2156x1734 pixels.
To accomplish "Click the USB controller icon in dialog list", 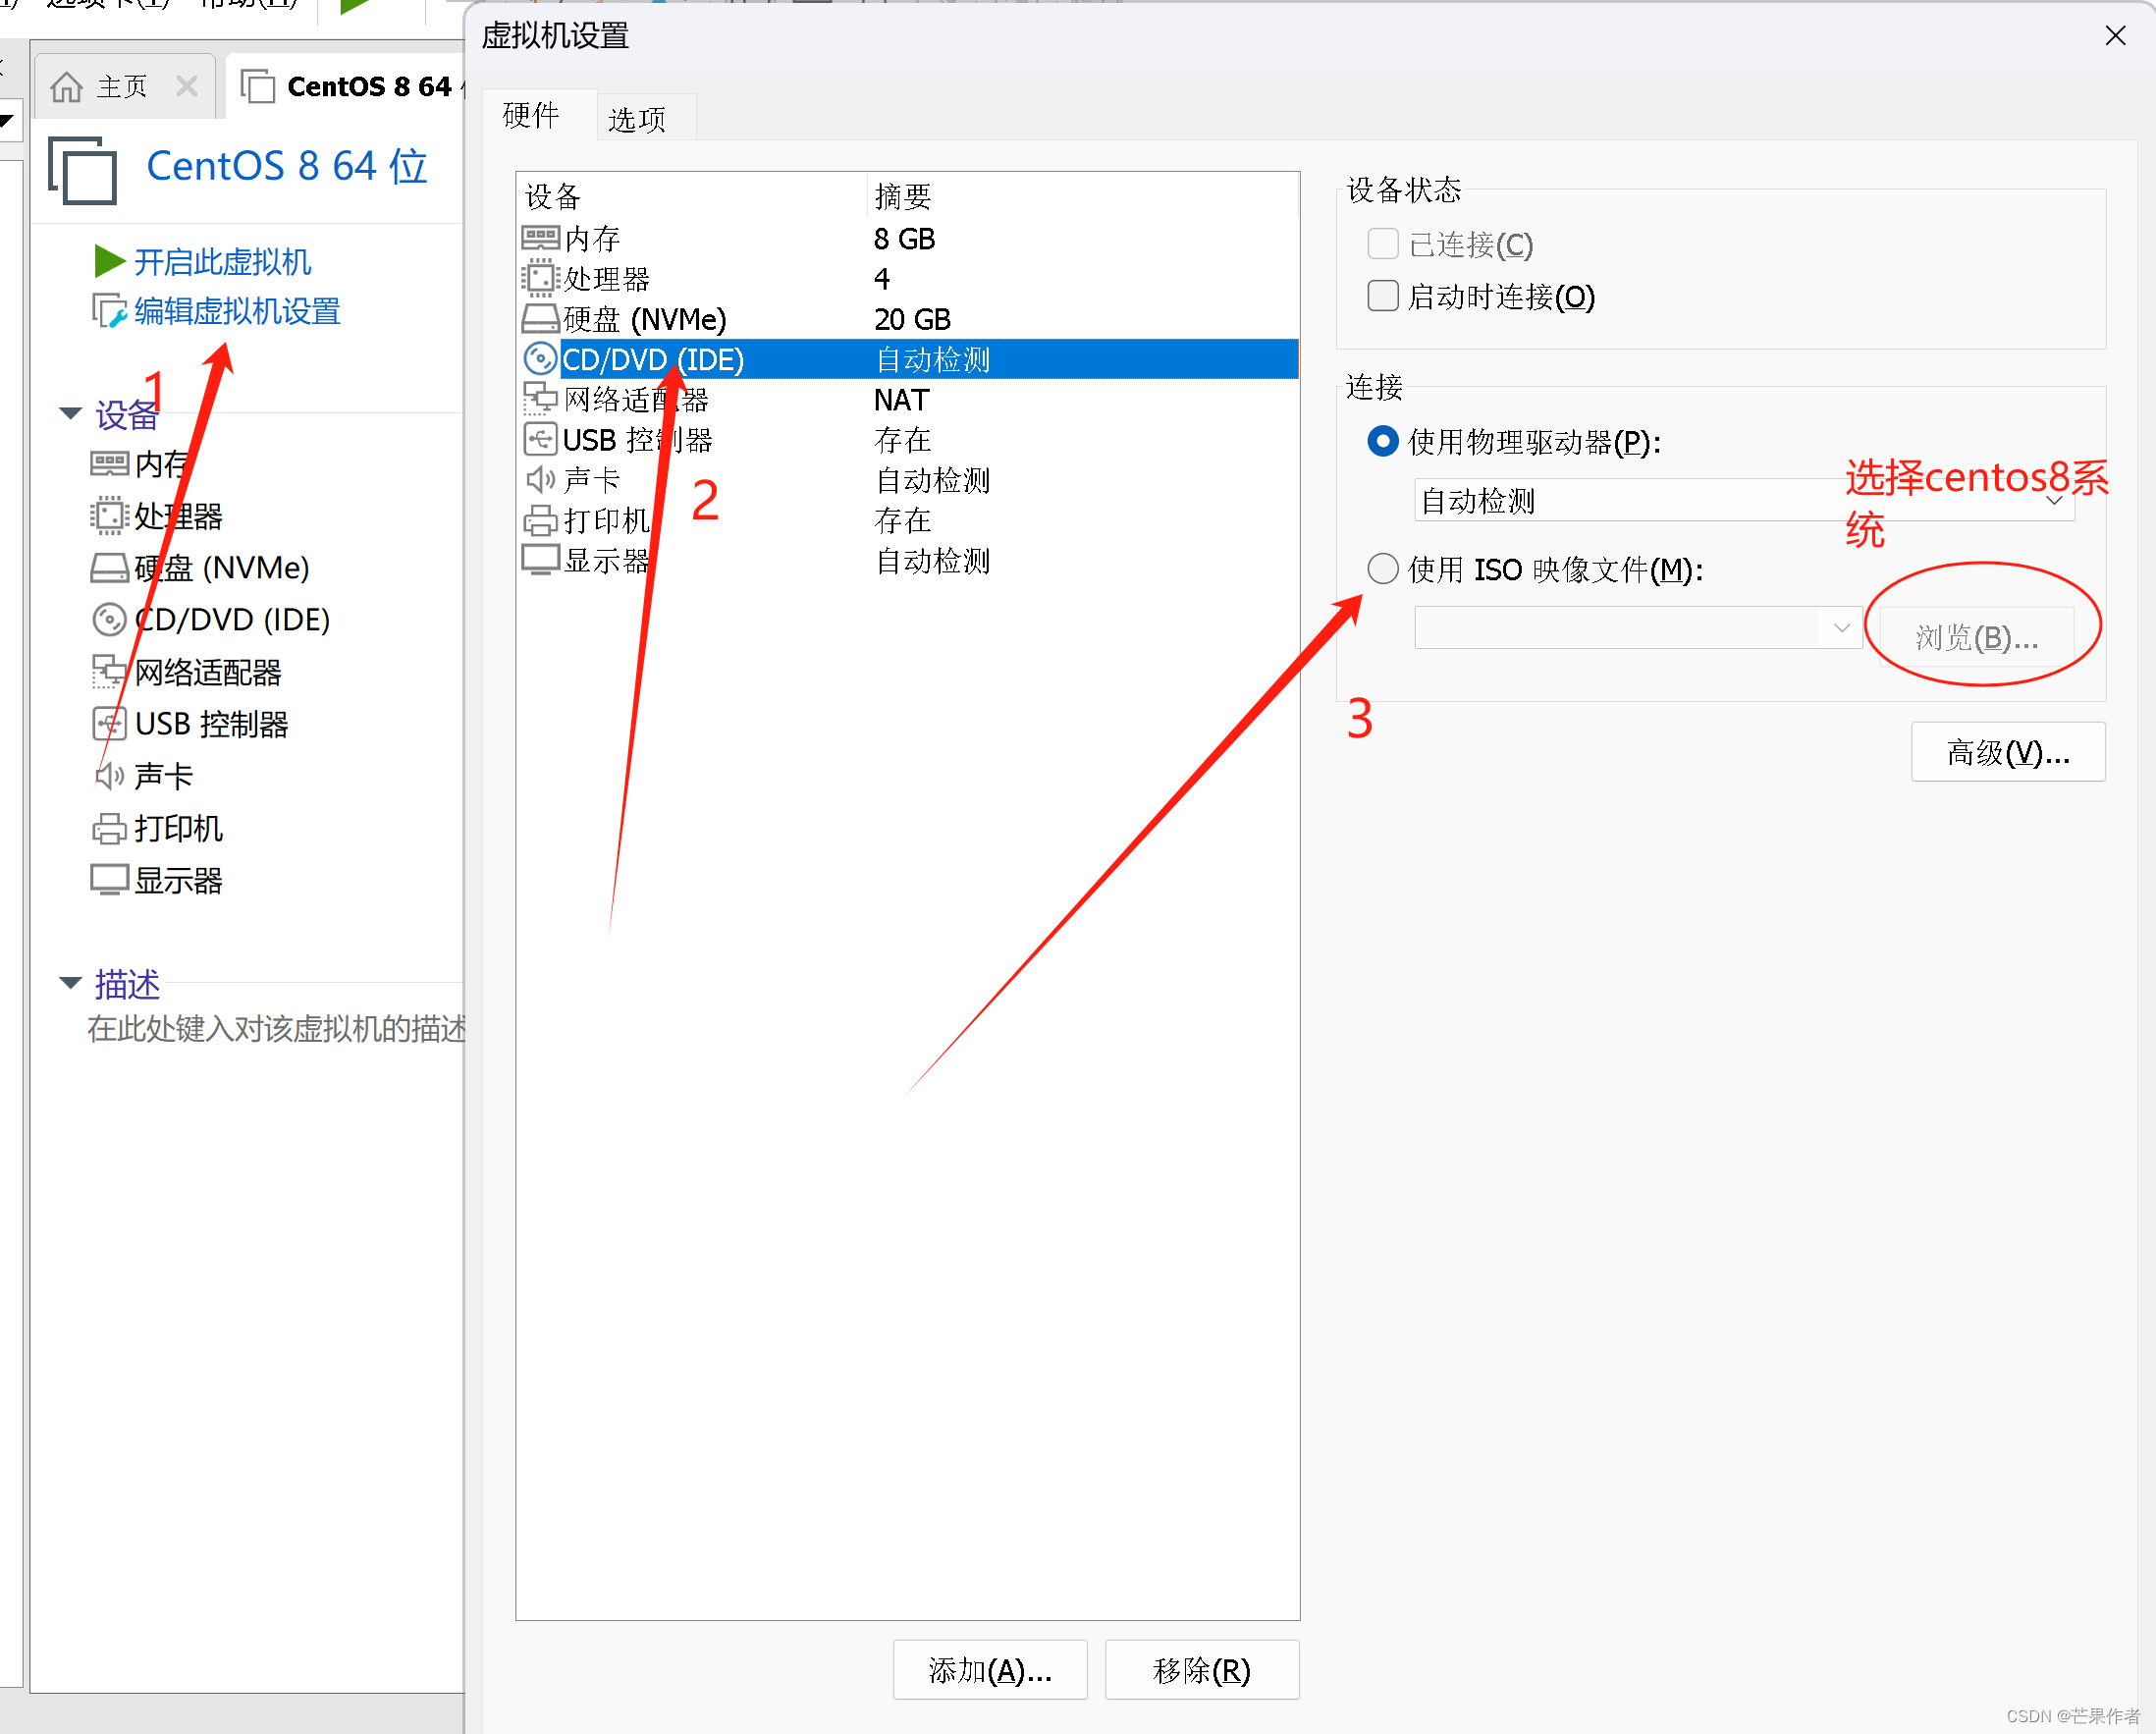I will point(540,439).
